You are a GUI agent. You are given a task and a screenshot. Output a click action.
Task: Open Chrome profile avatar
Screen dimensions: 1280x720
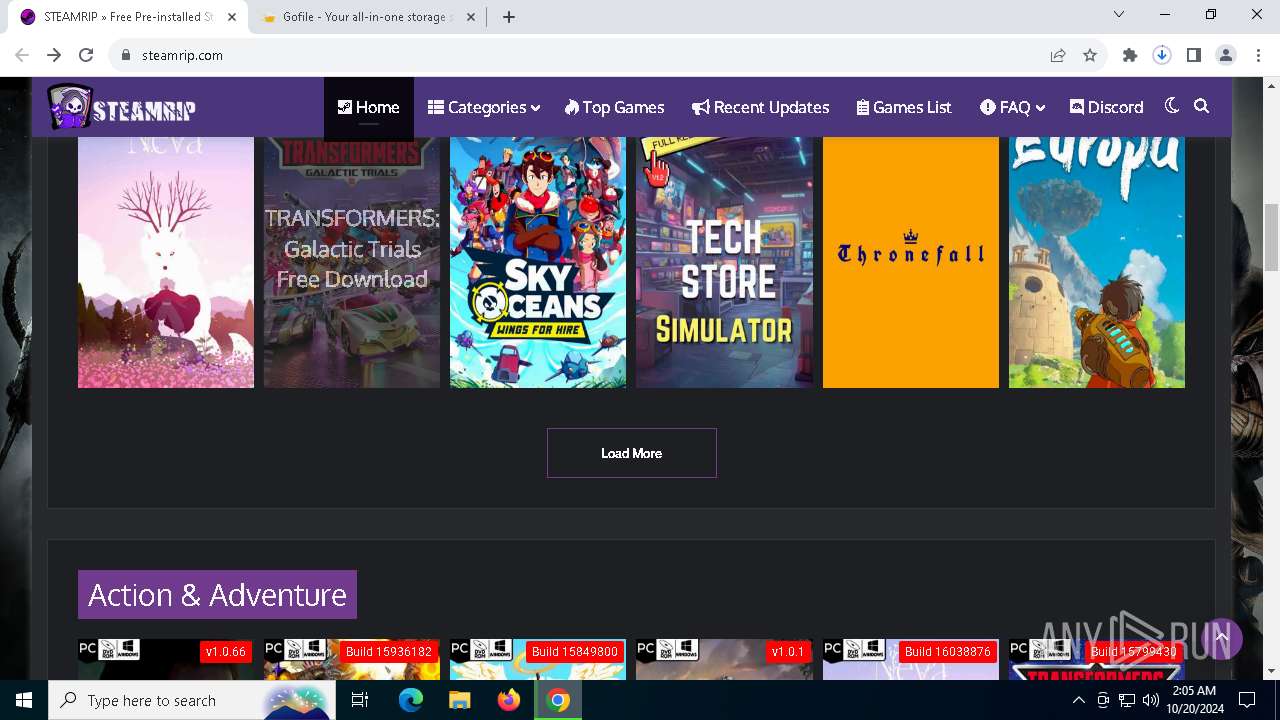pos(1226,55)
